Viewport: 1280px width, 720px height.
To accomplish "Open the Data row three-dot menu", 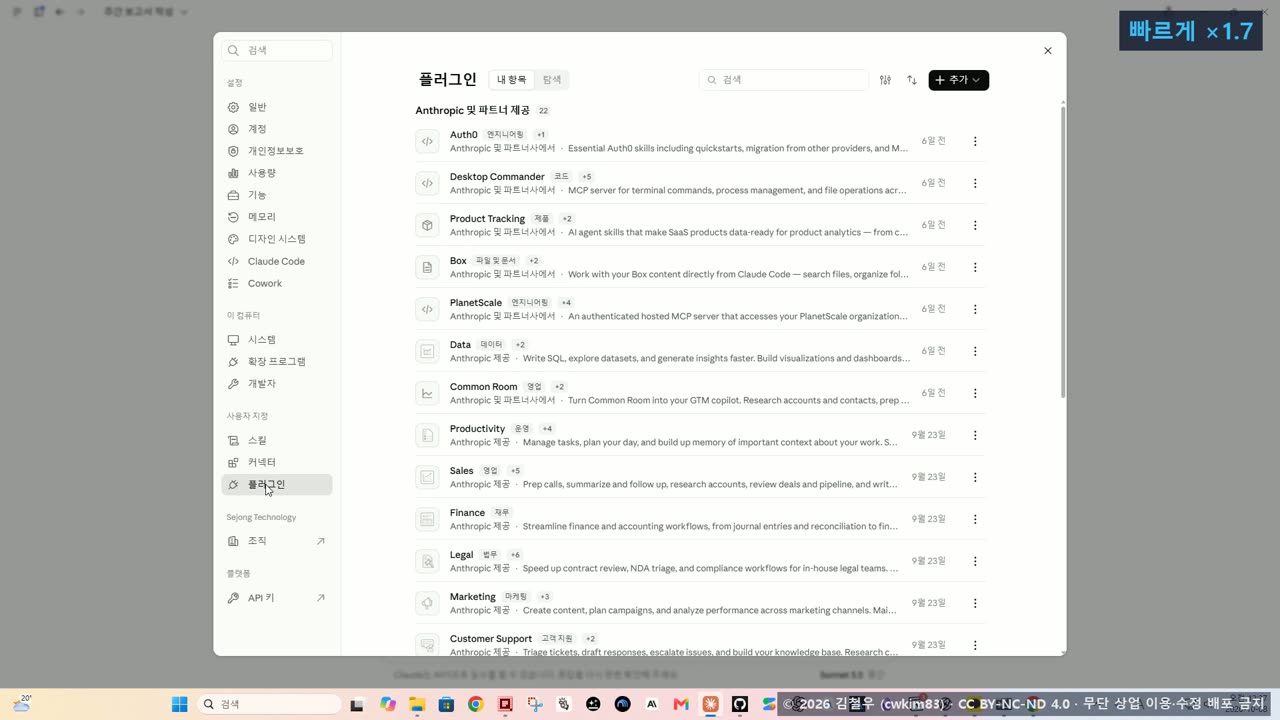I will click(x=975, y=351).
